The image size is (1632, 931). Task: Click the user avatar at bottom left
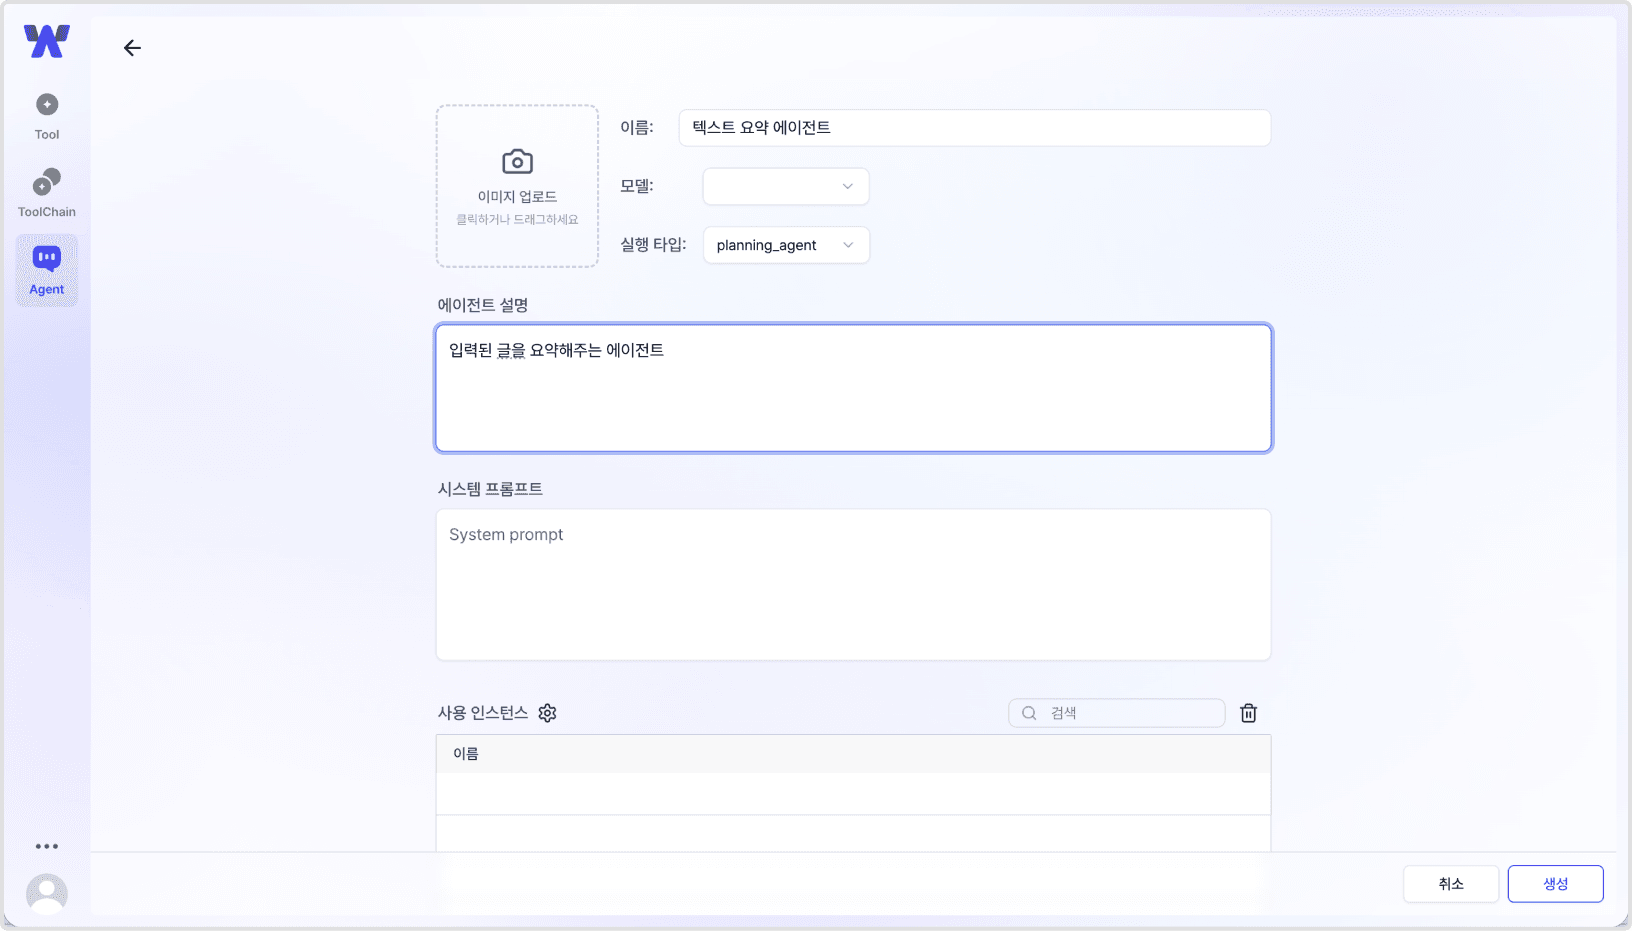coord(46,893)
